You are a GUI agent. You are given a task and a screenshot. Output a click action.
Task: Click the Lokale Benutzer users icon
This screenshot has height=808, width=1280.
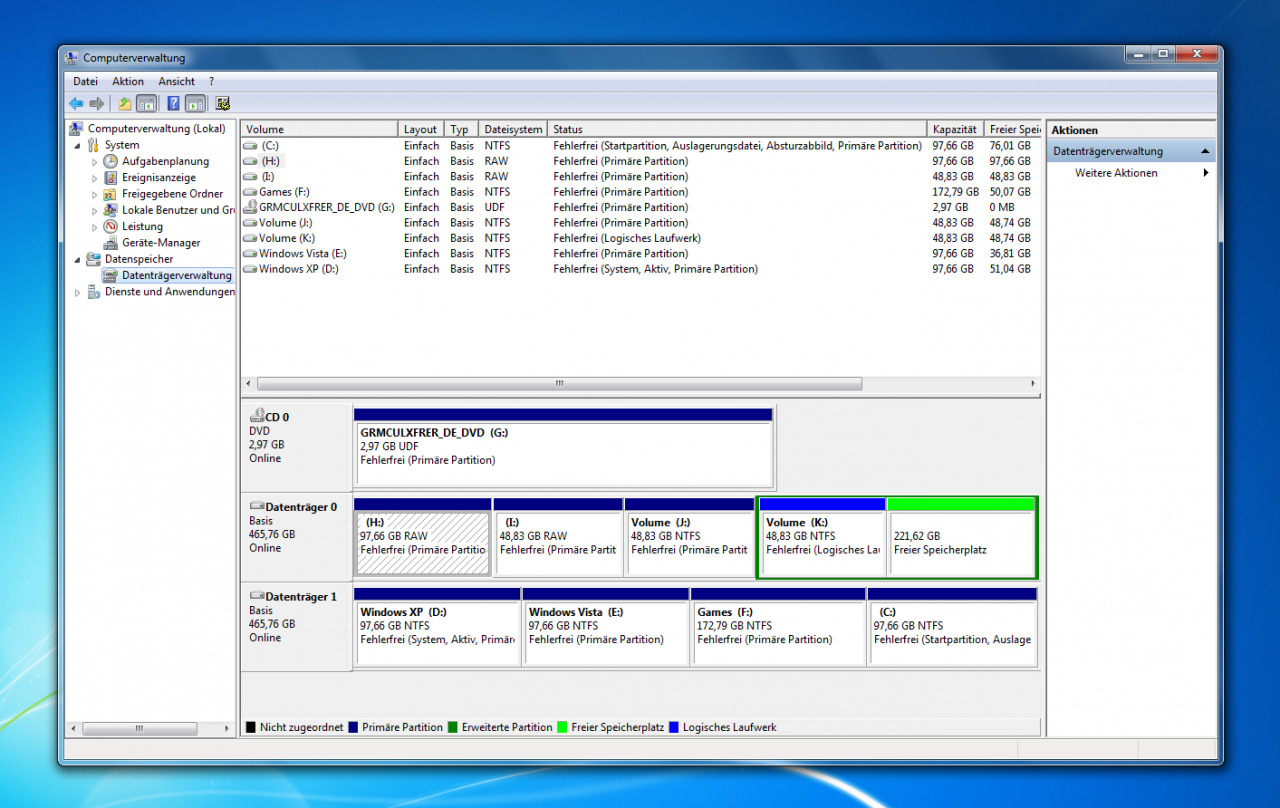click(x=111, y=210)
